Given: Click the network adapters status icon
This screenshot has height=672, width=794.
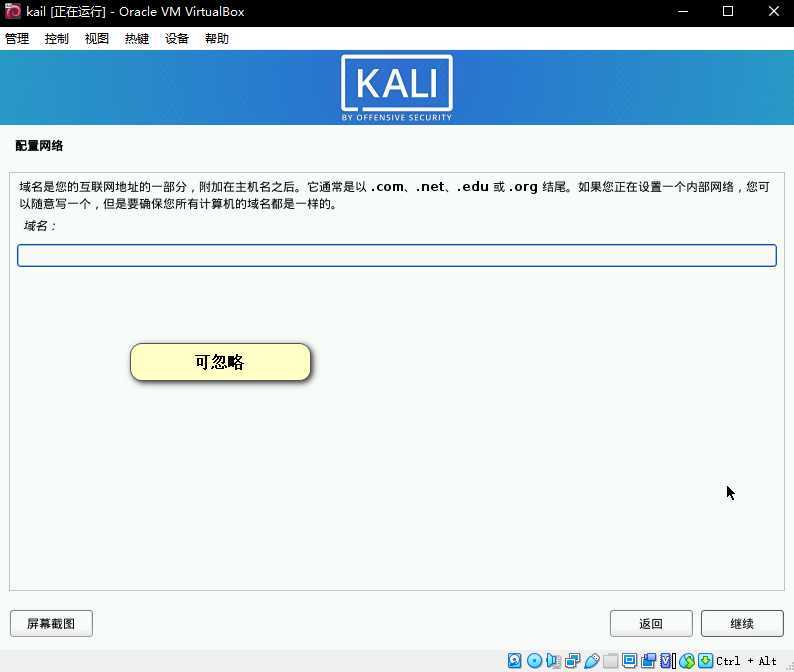Looking at the screenshot, I should (572, 660).
